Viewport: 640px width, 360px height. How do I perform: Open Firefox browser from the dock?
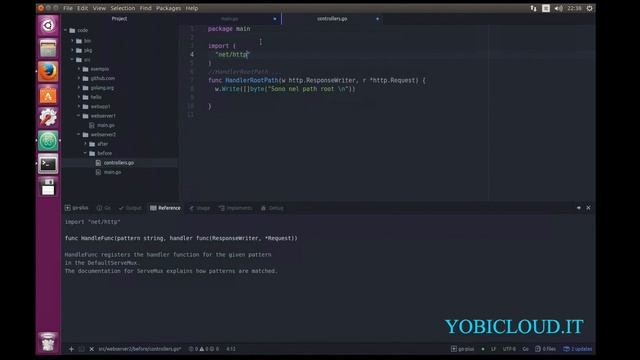point(48,71)
